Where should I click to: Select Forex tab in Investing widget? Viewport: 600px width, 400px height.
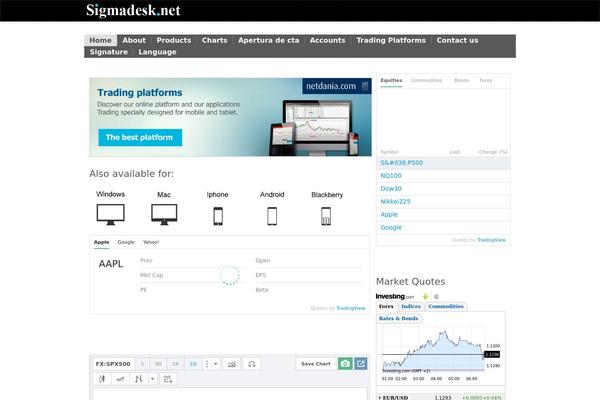pos(386,307)
